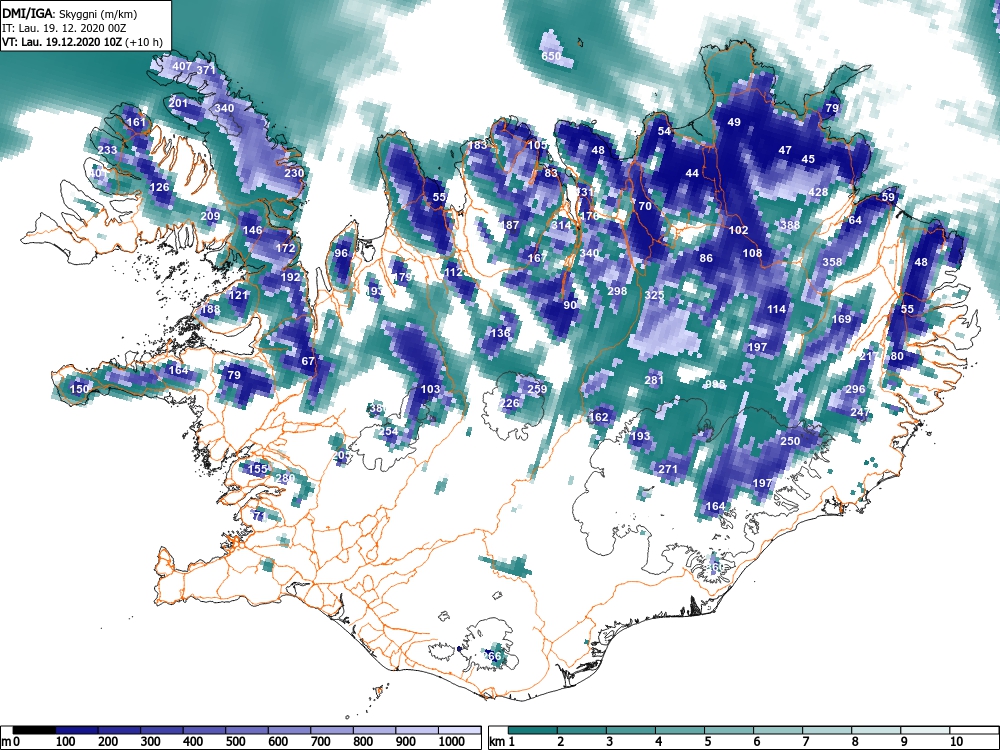The width and height of the screenshot is (1000, 750).
Task: Click visibility value '49' in the northeast
Action: pyautogui.click(x=734, y=122)
